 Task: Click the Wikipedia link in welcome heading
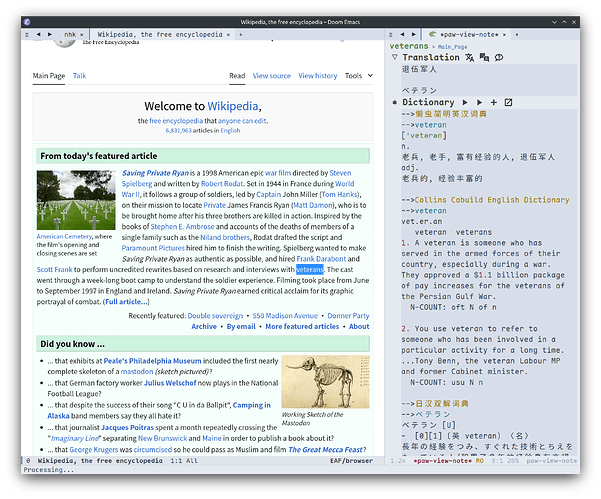233,106
